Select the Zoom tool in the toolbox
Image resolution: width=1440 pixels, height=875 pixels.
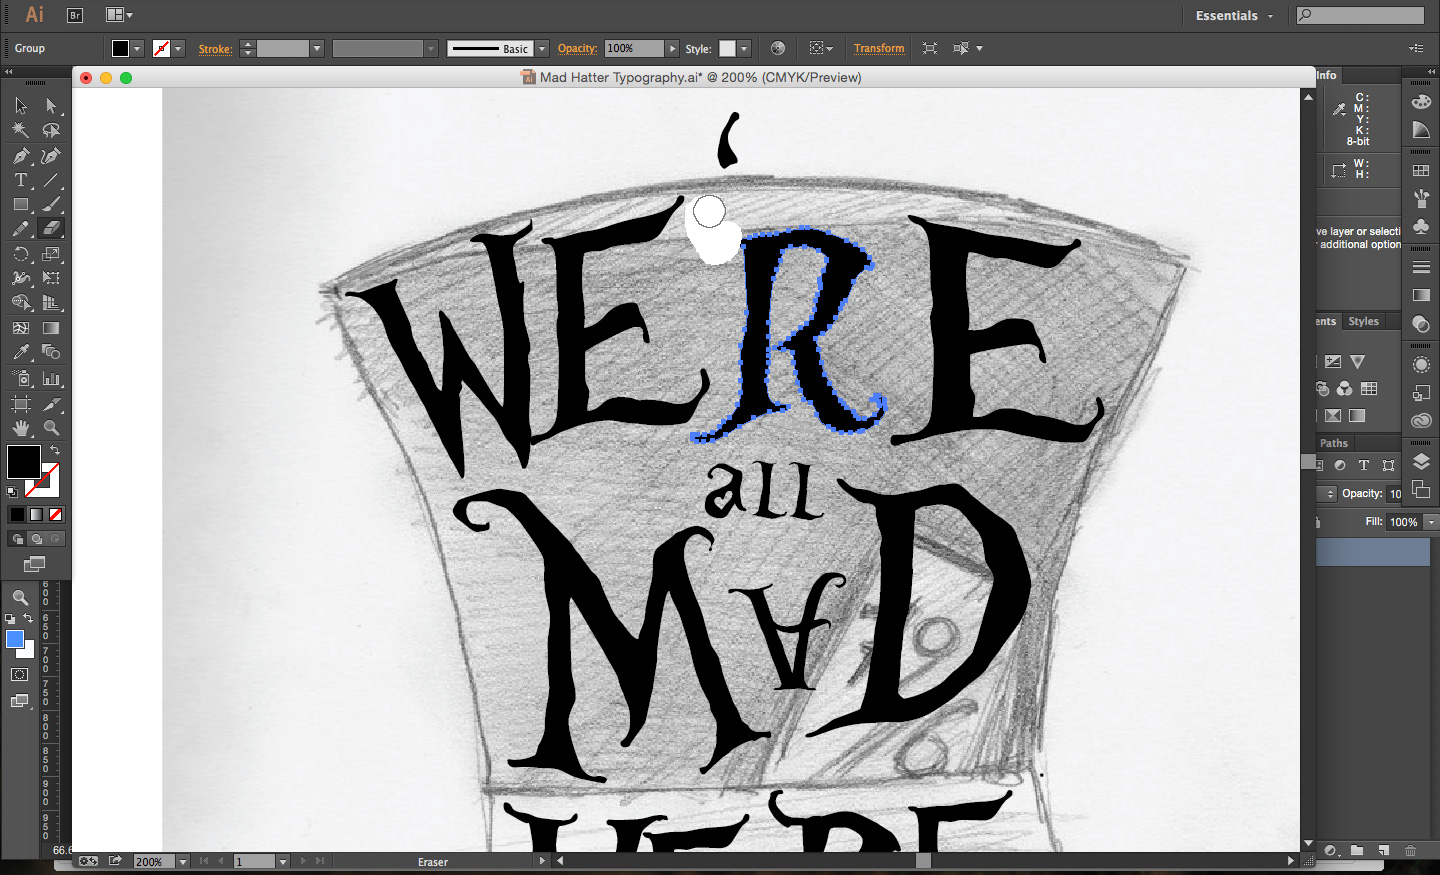[51, 428]
